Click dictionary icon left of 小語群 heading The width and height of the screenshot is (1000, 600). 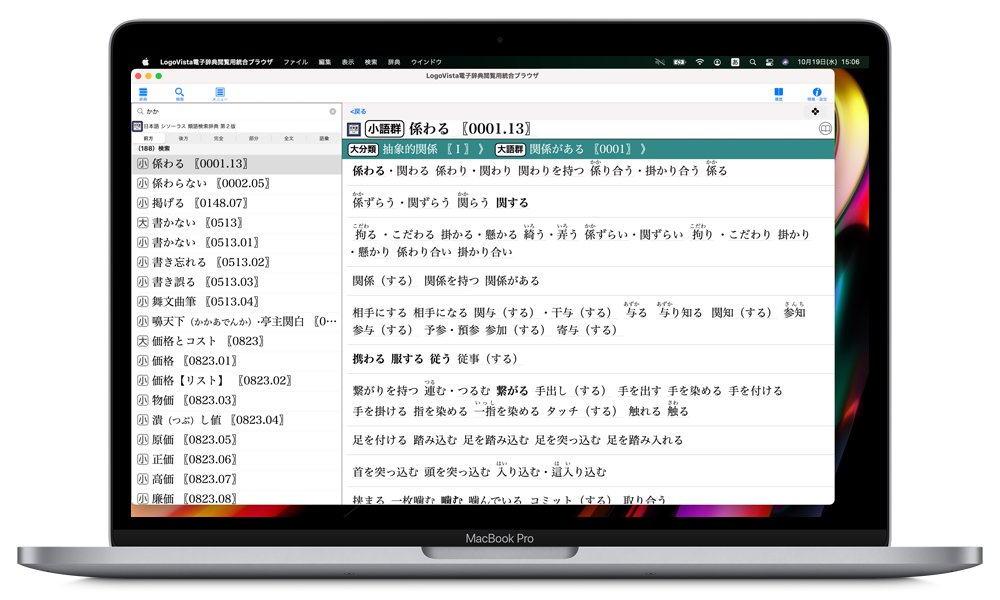pyautogui.click(x=354, y=129)
